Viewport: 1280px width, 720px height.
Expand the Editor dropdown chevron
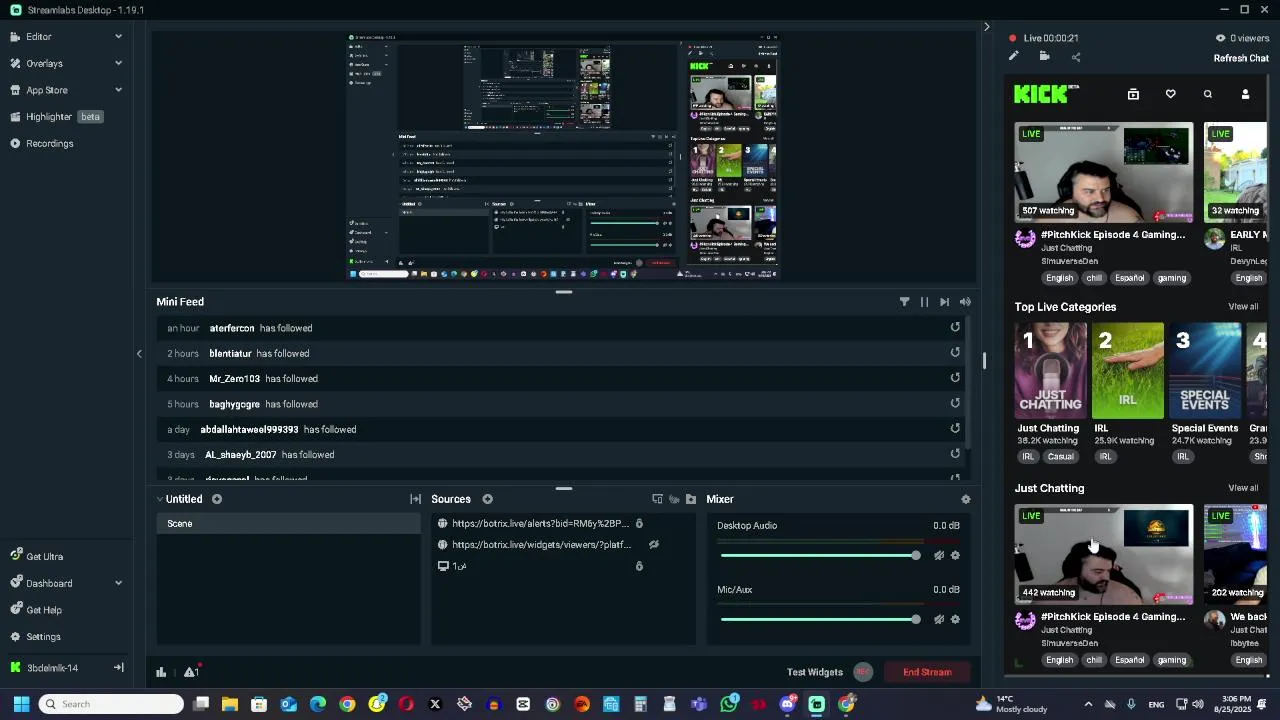click(118, 37)
